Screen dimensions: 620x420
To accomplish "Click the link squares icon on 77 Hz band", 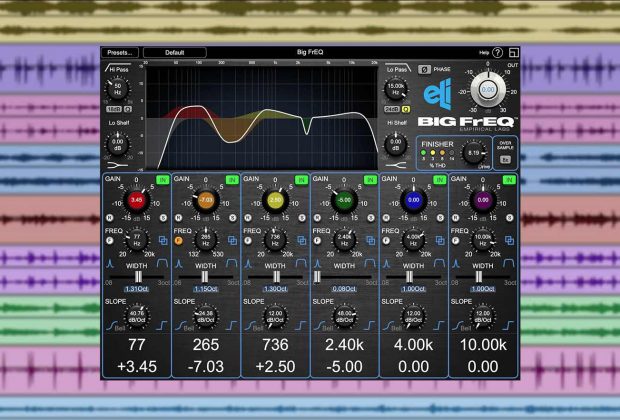I will pos(163,240).
